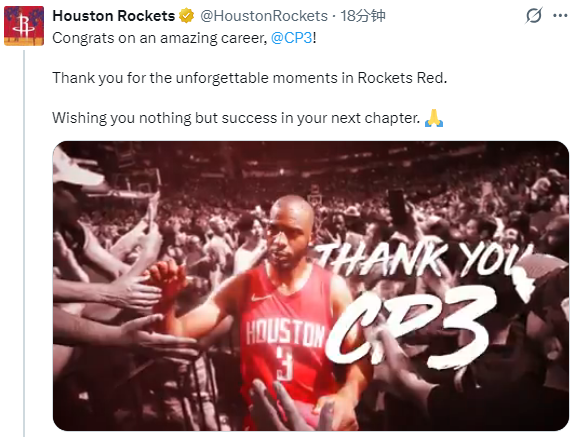Image resolution: width=580 pixels, height=437 pixels.
Task: Open the Thank You CP3 video thumbnail
Action: [311, 286]
